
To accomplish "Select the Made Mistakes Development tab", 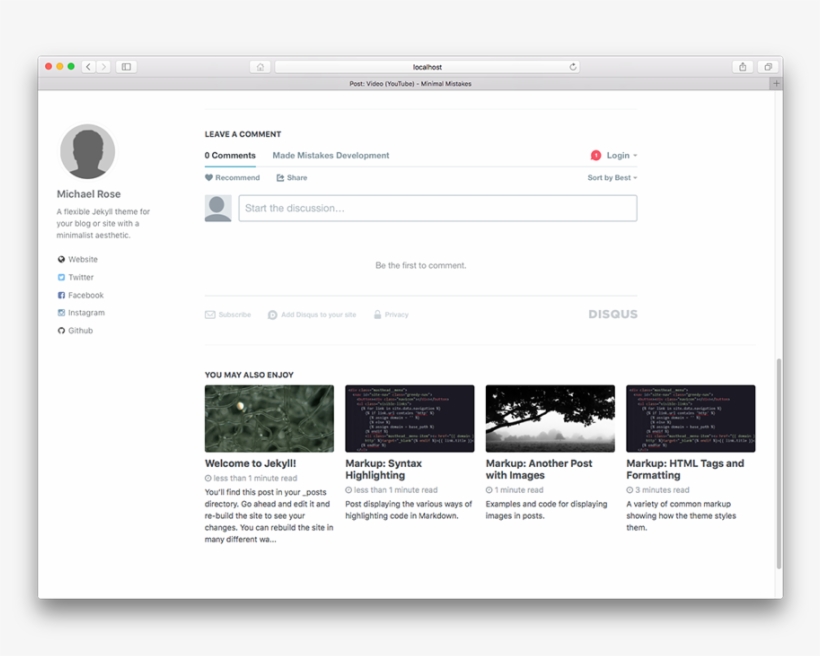I will coord(330,155).
